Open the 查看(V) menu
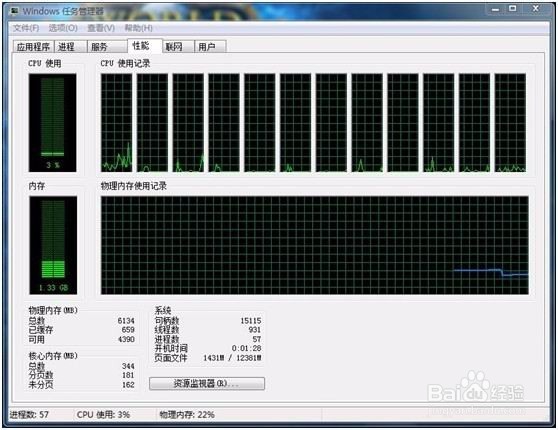The height and width of the screenshot is (430, 558). tap(101, 28)
